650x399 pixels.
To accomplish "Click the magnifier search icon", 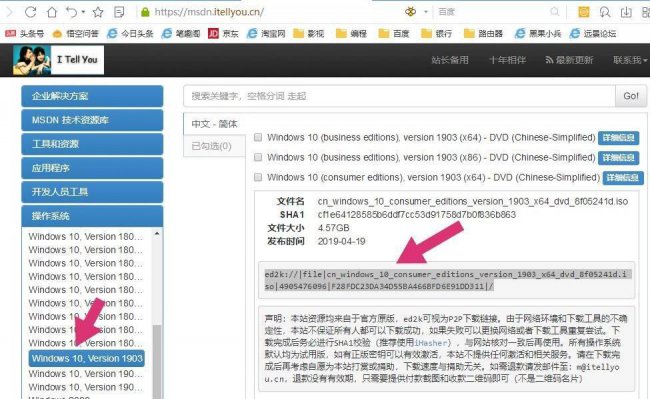I will 555,12.
